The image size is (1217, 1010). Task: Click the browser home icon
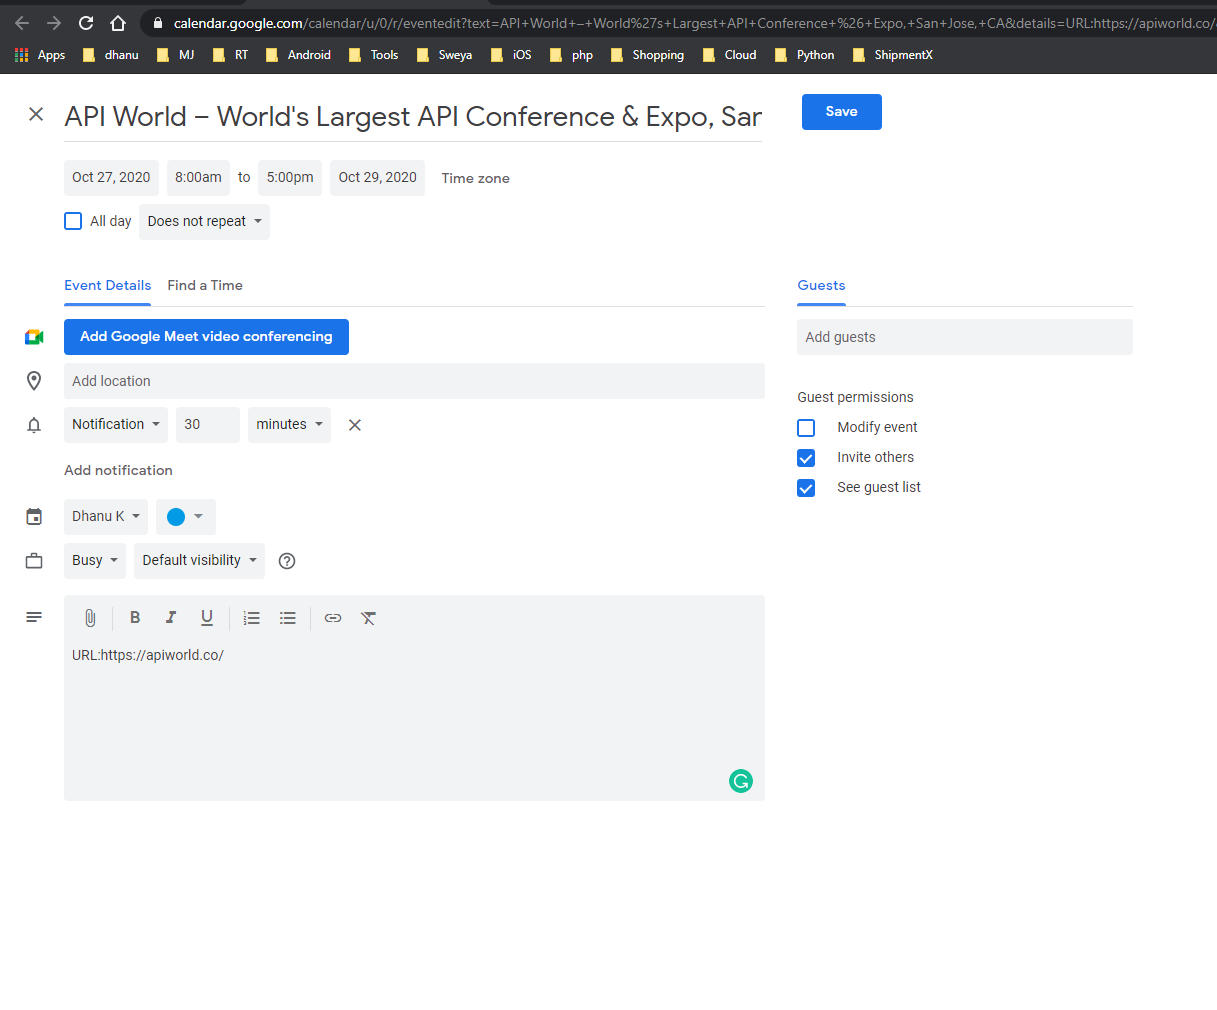click(x=118, y=23)
